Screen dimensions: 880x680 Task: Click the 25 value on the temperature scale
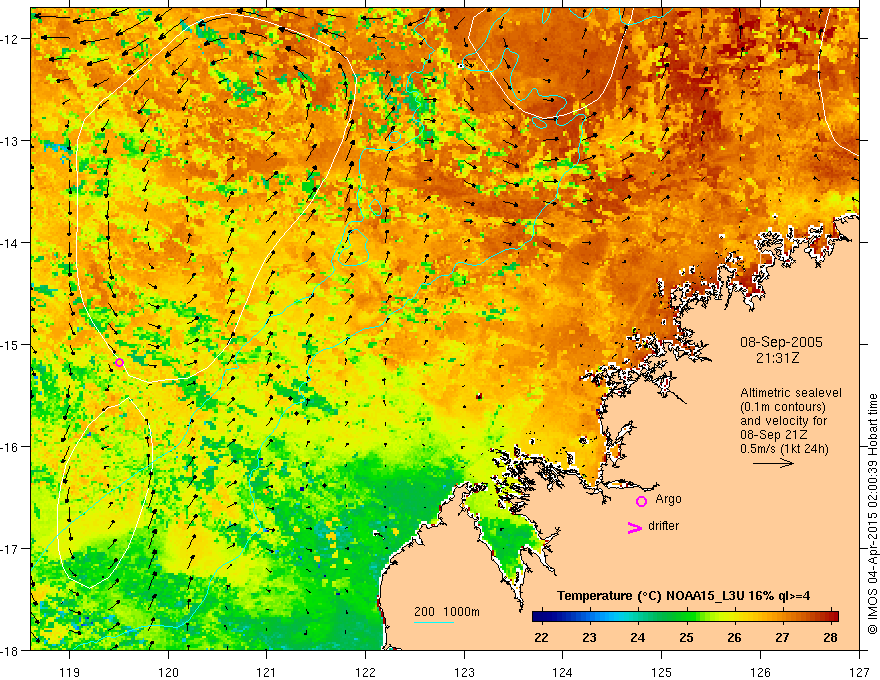point(686,637)
